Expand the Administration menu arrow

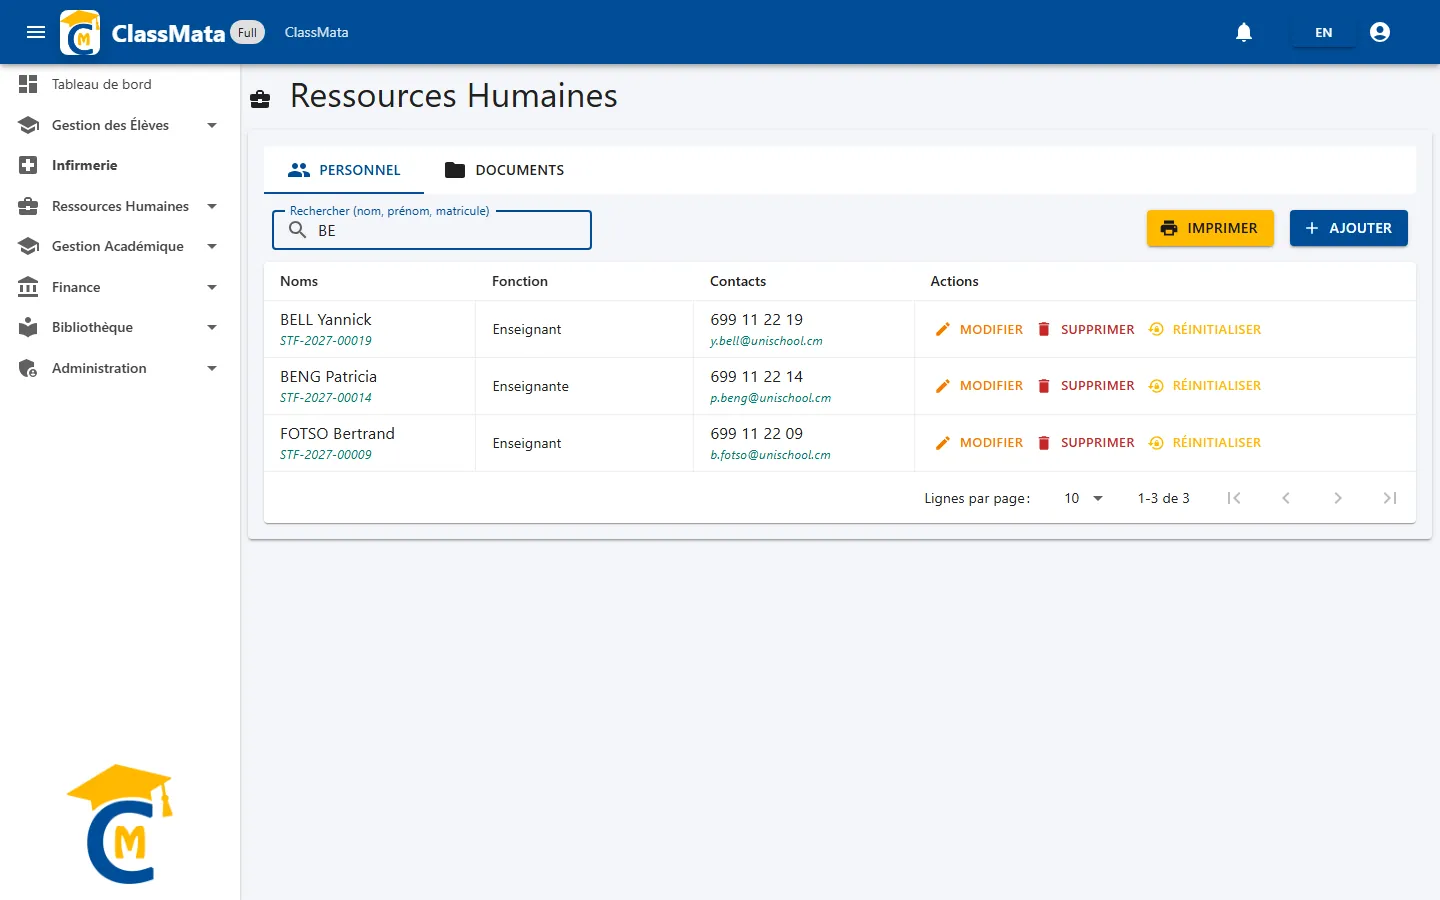pyautogui.click(x=212, y=368)
